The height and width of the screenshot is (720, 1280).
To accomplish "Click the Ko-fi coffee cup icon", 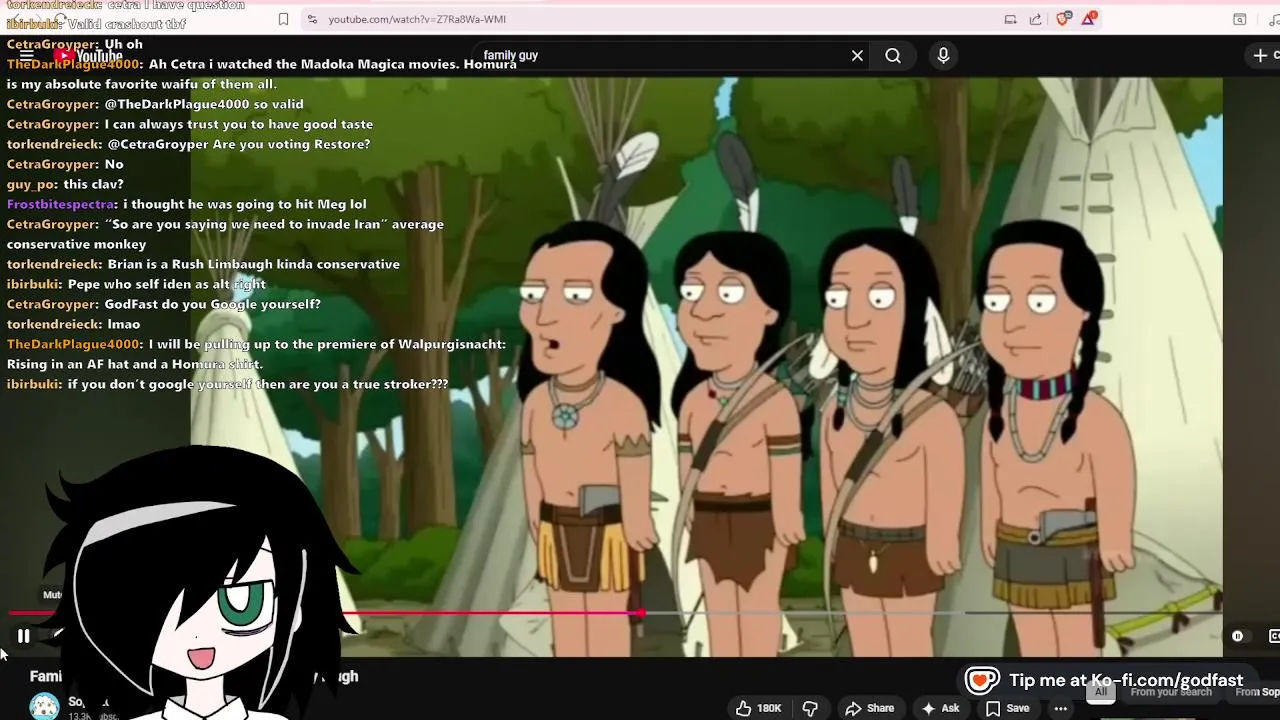I will click(x=981, y=680).
